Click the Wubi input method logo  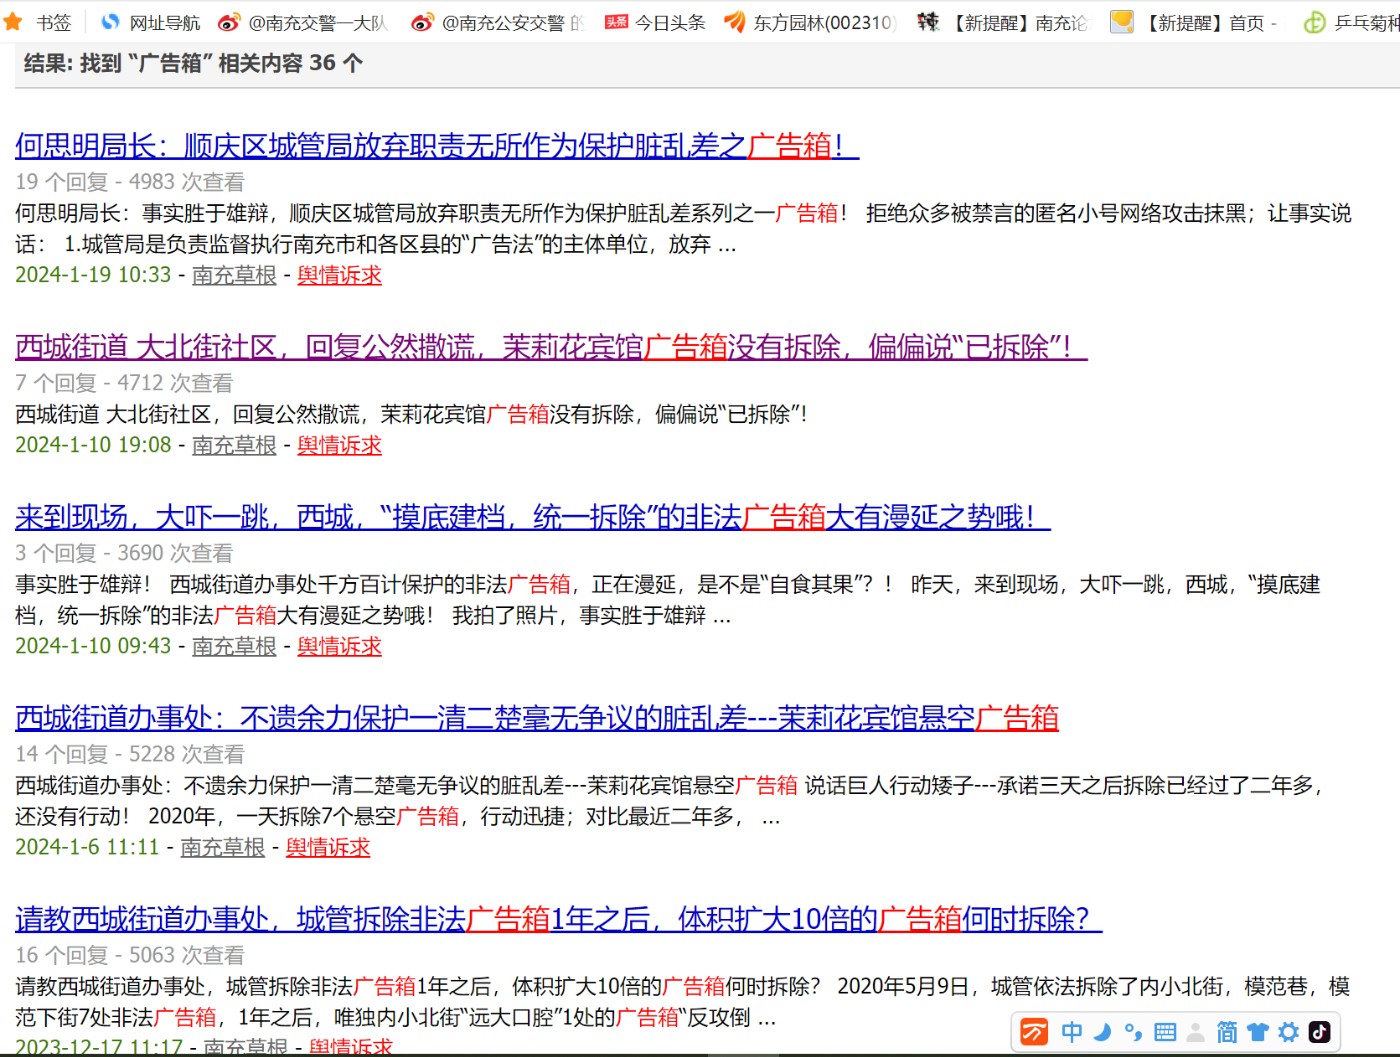pos(1034,1032)
